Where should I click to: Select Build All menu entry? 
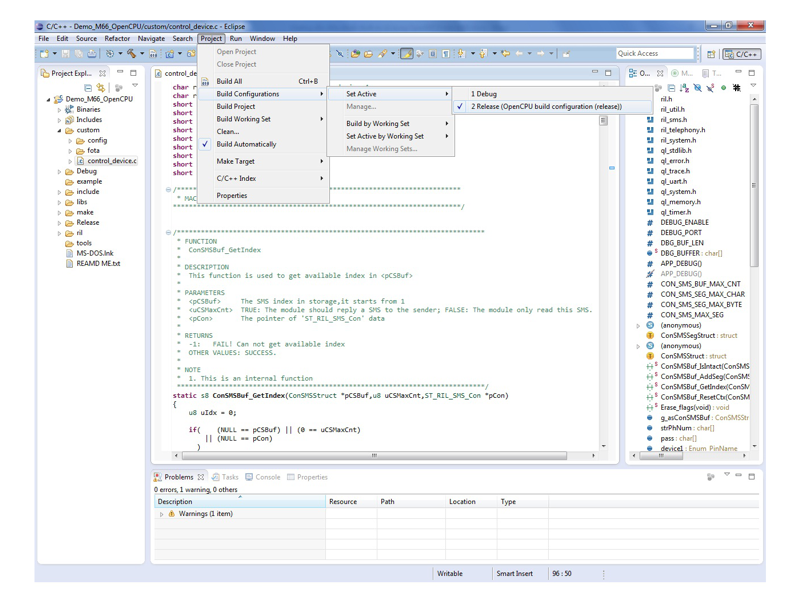coord(263,81)
